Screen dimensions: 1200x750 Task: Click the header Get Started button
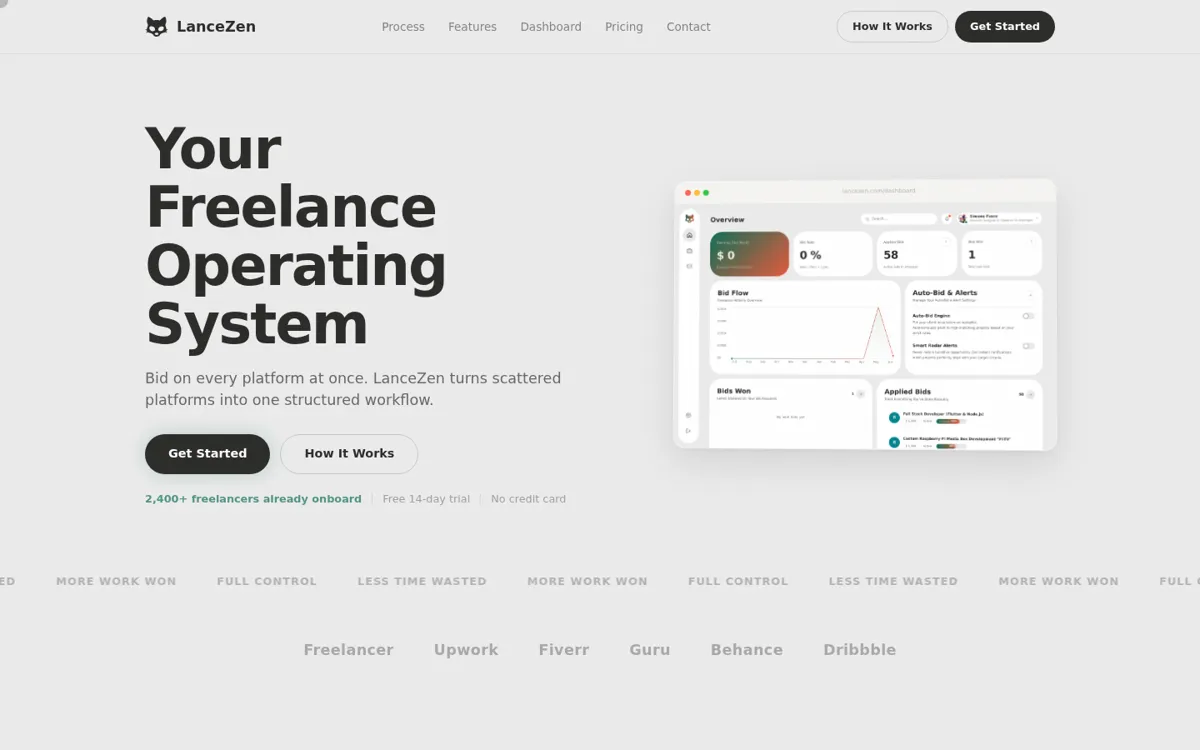1005,27
